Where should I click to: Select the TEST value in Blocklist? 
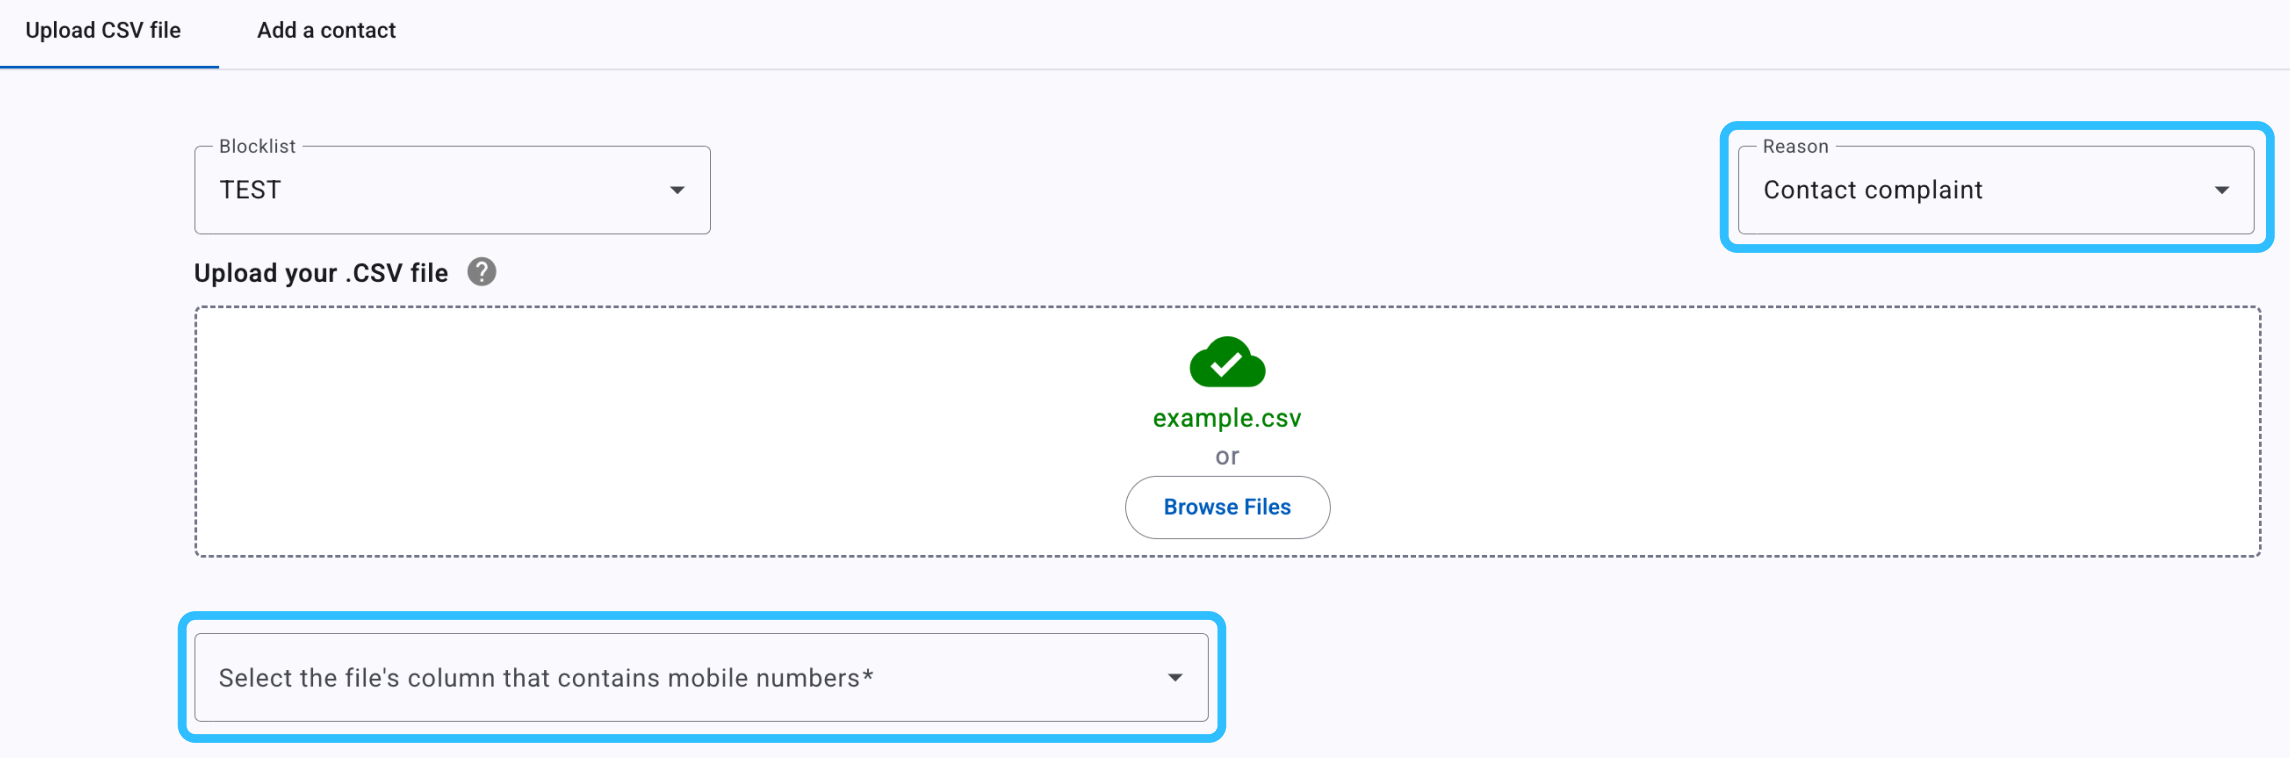point(250,190)
